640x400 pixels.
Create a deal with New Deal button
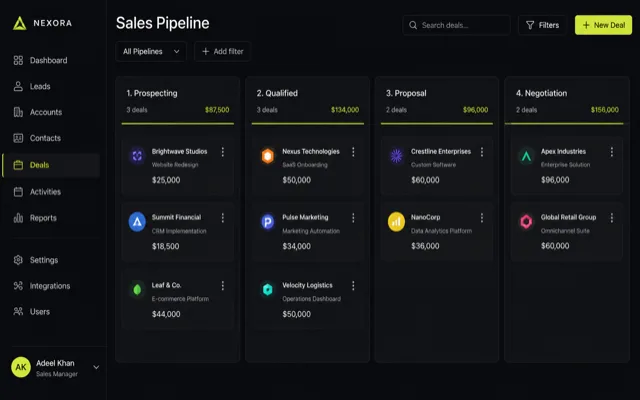click(603, 25)
